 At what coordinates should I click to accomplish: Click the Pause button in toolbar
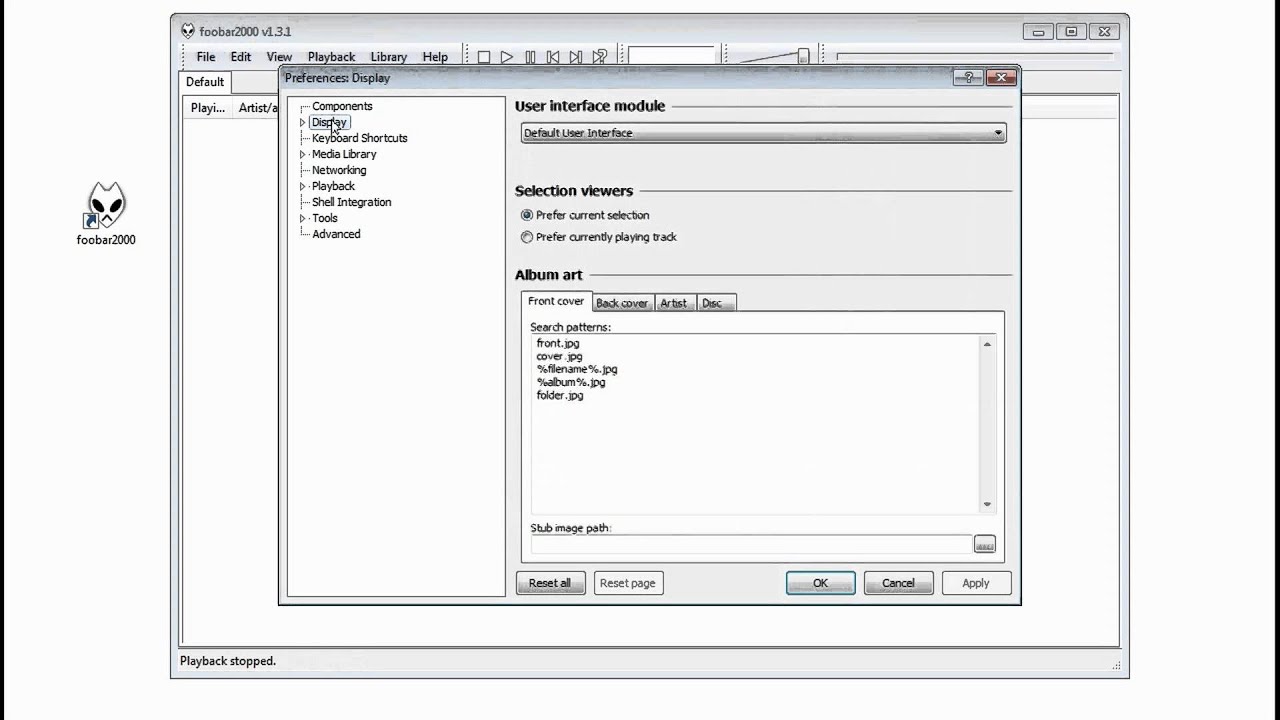(x=530, y=57)
